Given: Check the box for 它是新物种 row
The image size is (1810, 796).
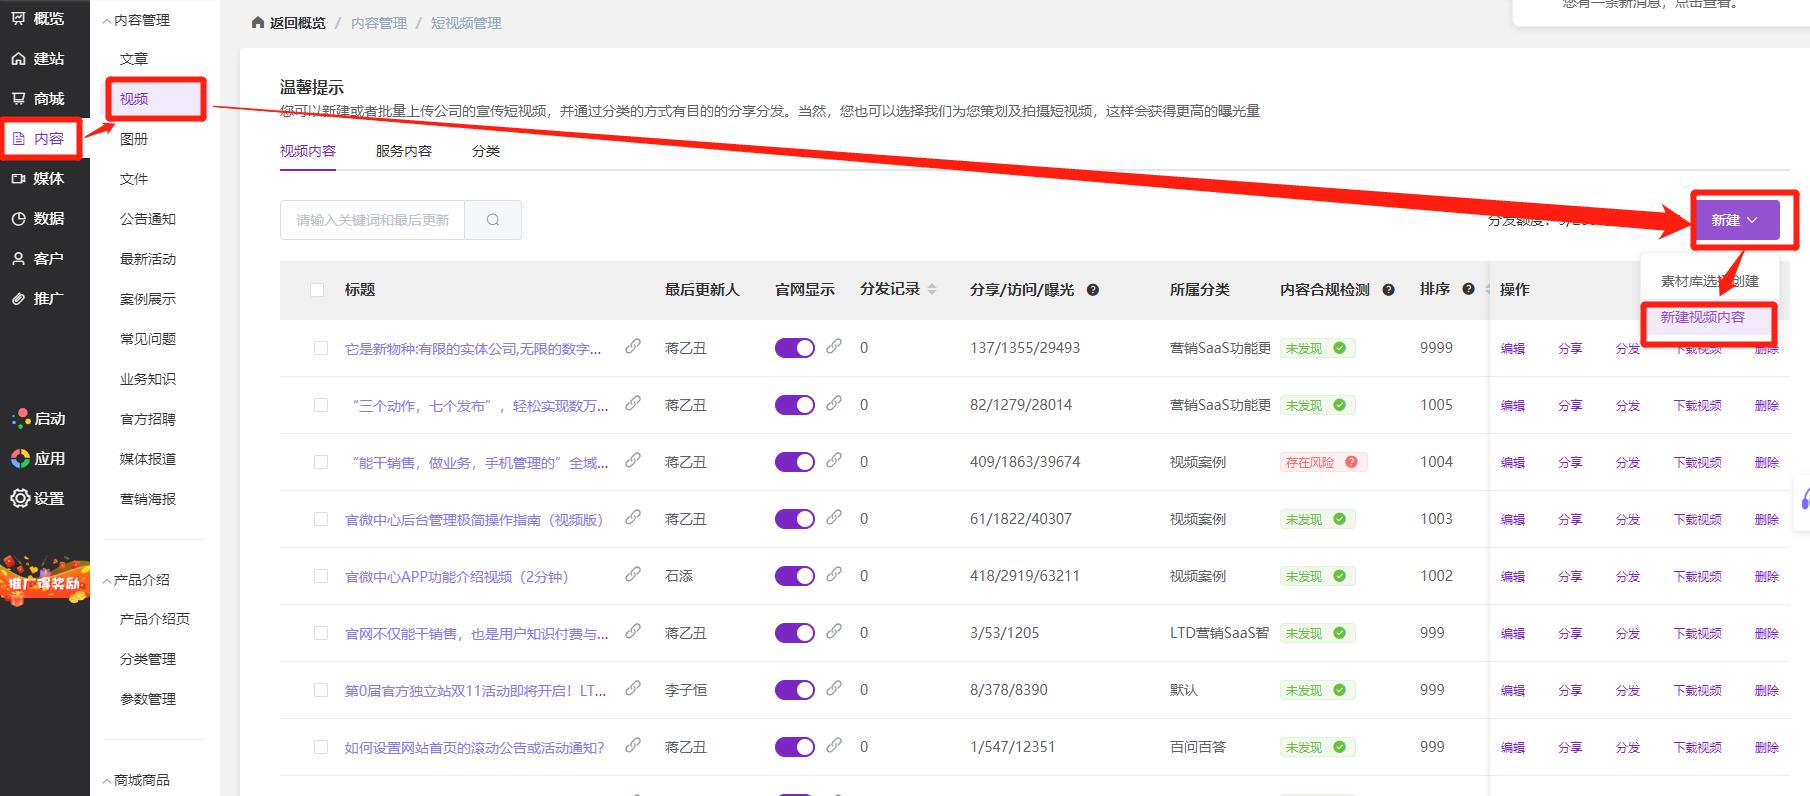Looking at the screenshot, I should pos(321,348).
